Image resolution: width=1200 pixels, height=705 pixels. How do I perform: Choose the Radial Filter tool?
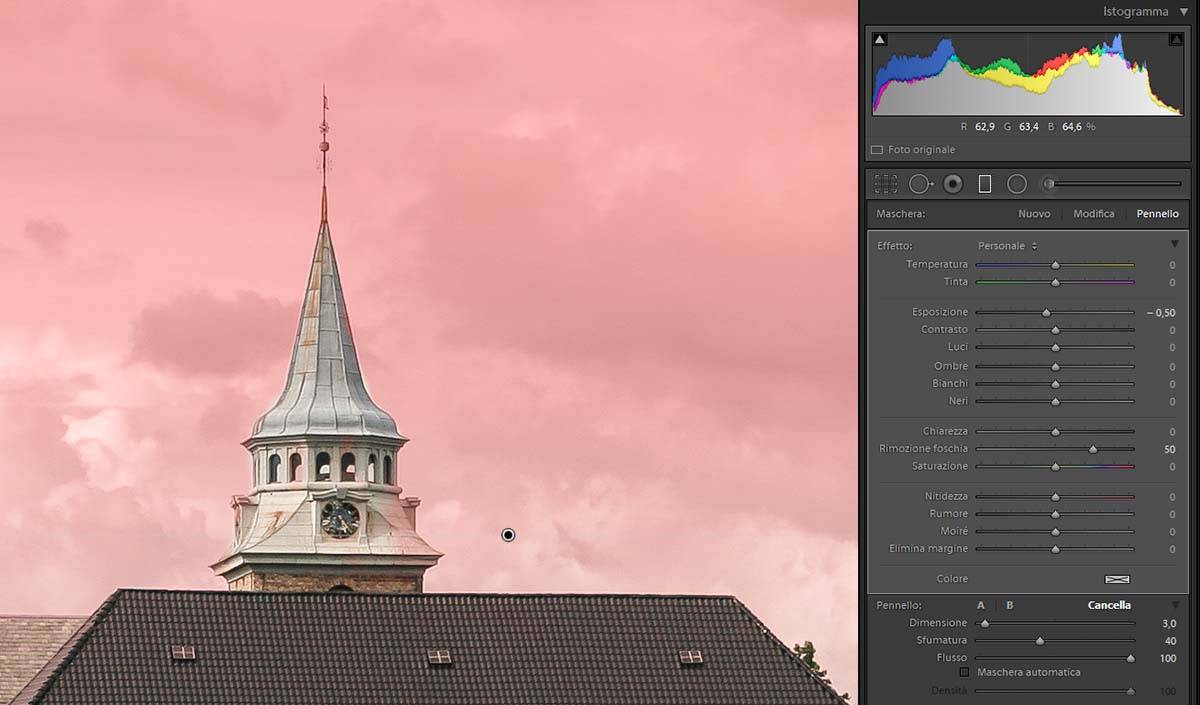(1017, 184)
